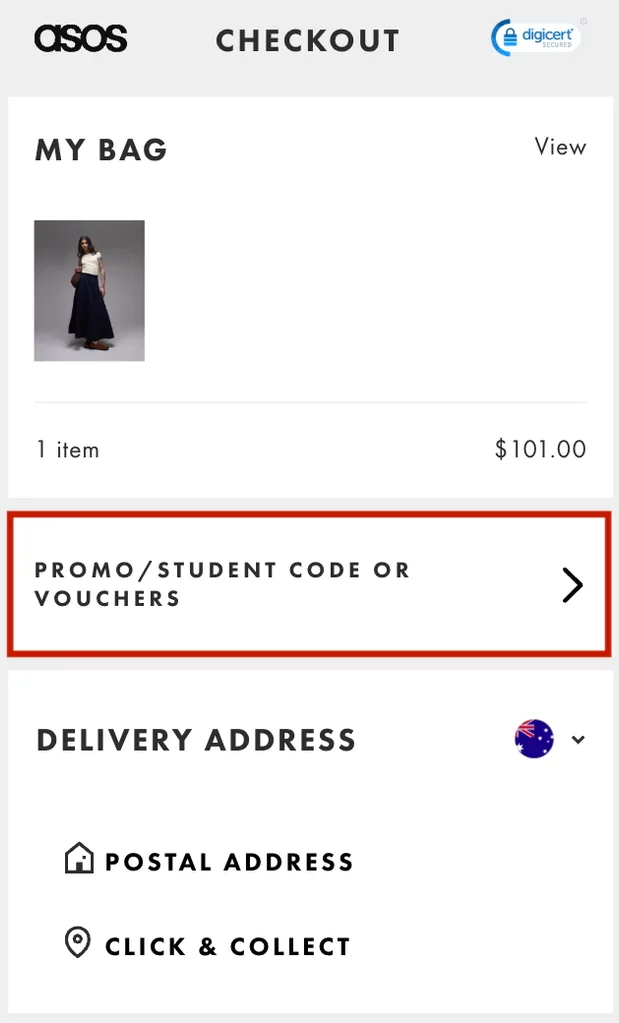Open the Promo/Student Code or Vouchers section

310,584
